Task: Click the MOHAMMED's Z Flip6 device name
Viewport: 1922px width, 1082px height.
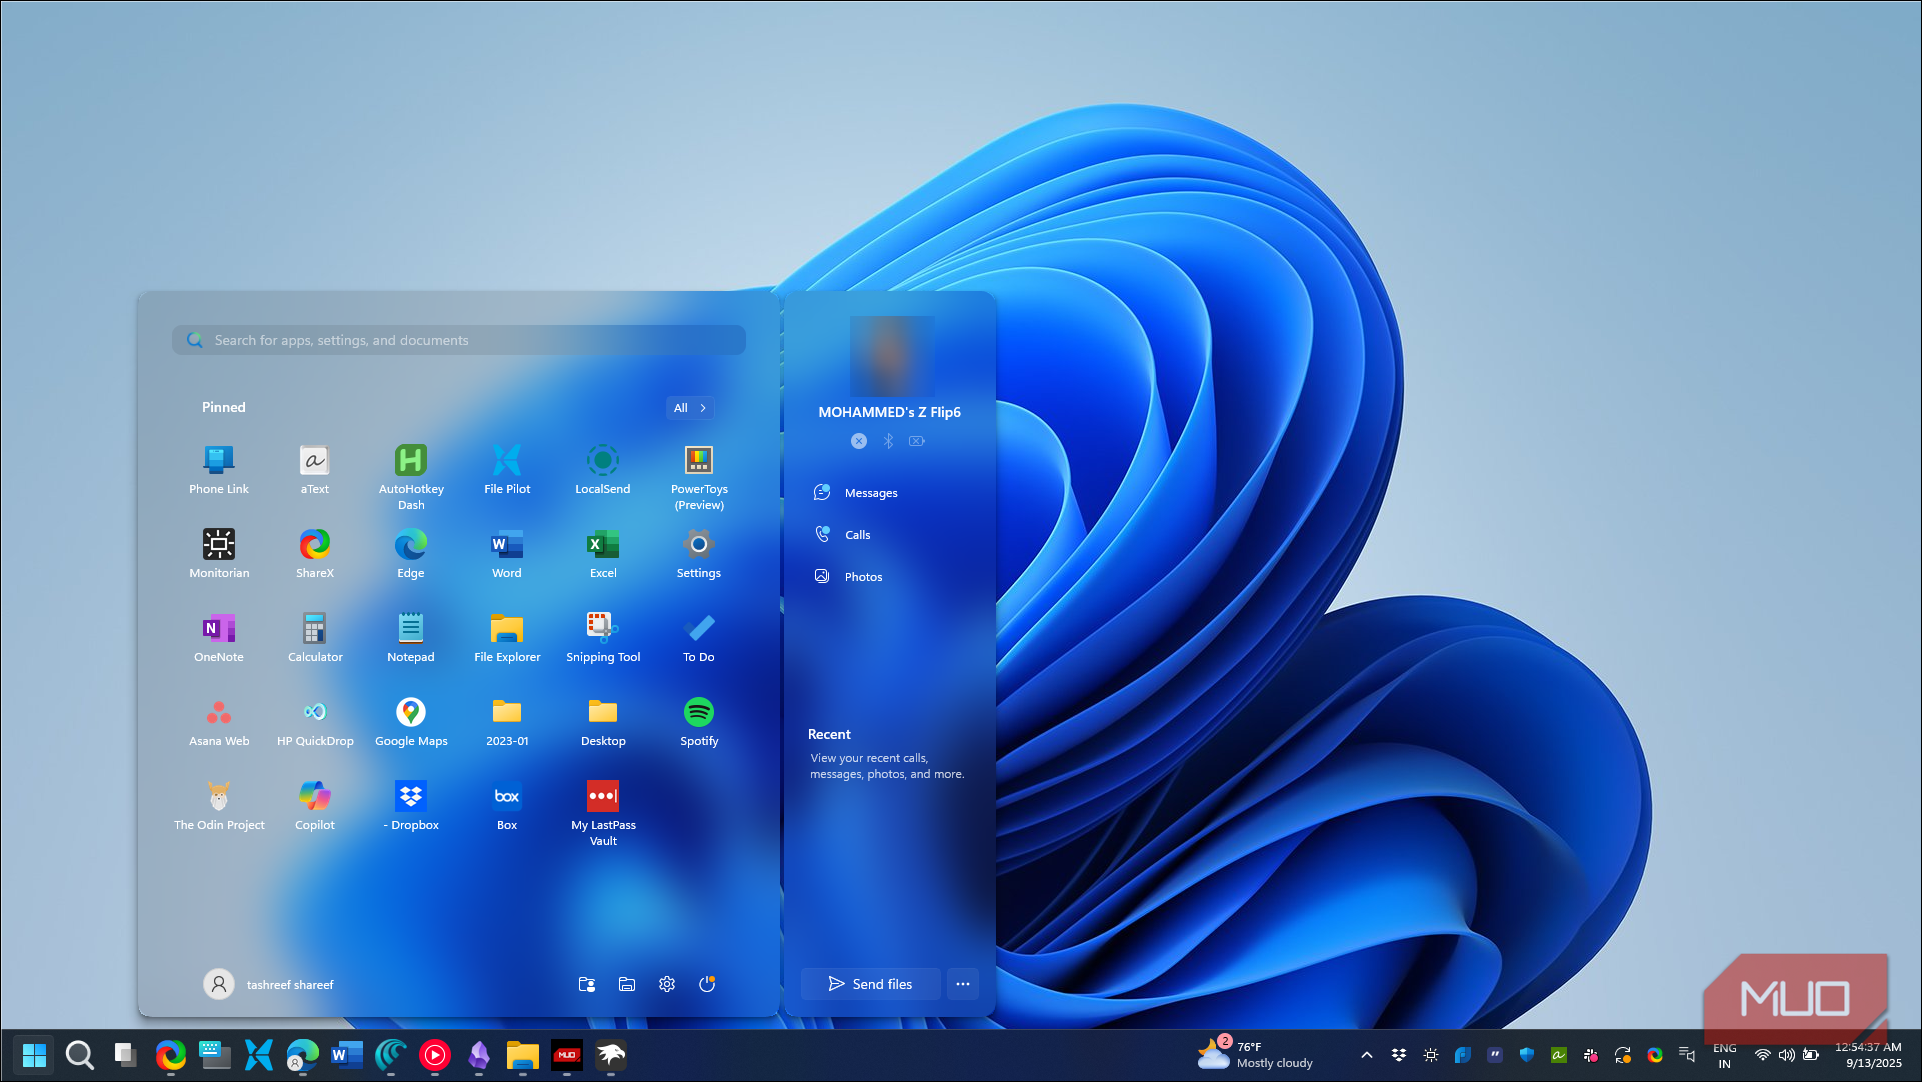Action: point(889,412)
